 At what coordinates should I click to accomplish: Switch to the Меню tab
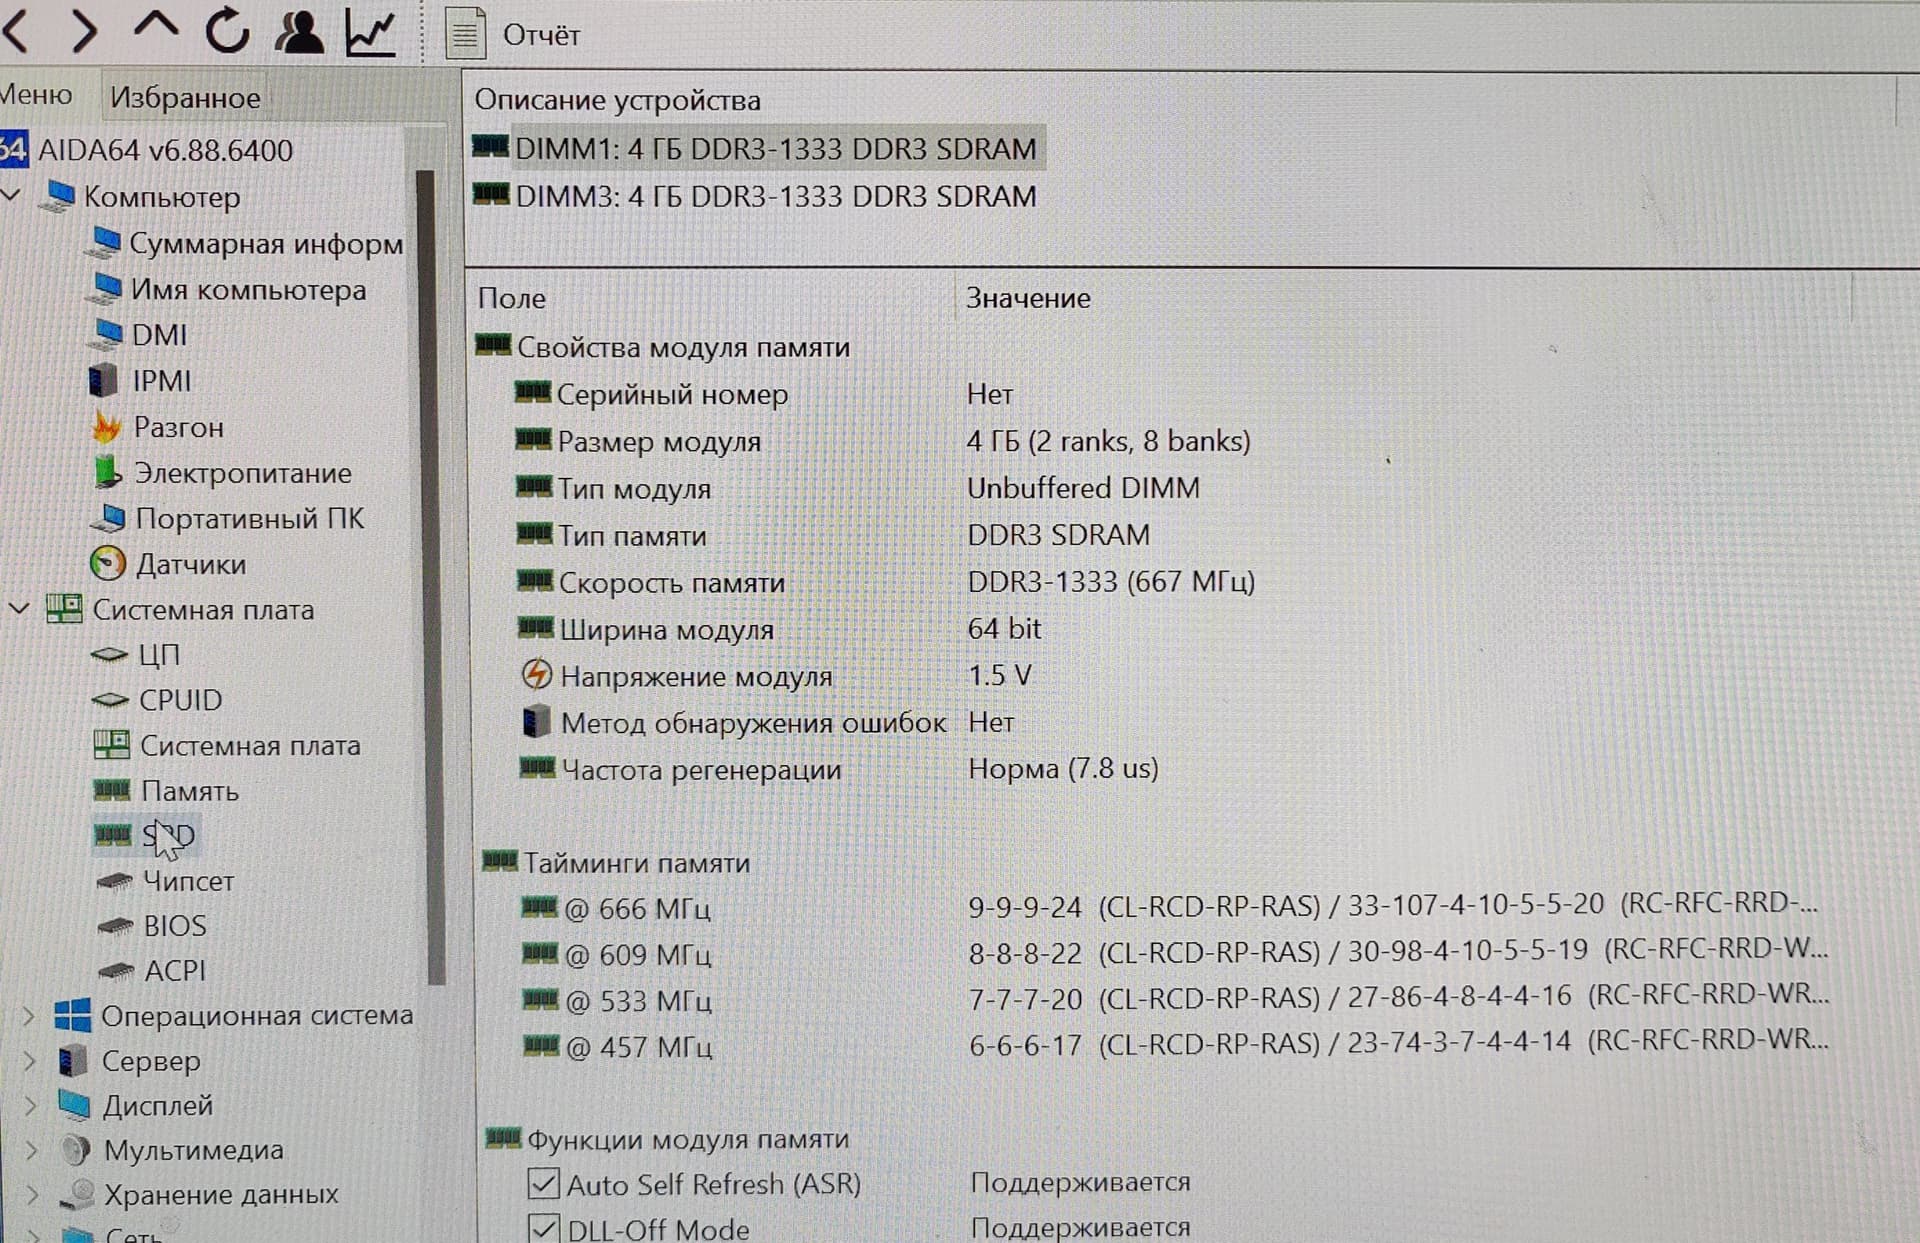(36, 95)
